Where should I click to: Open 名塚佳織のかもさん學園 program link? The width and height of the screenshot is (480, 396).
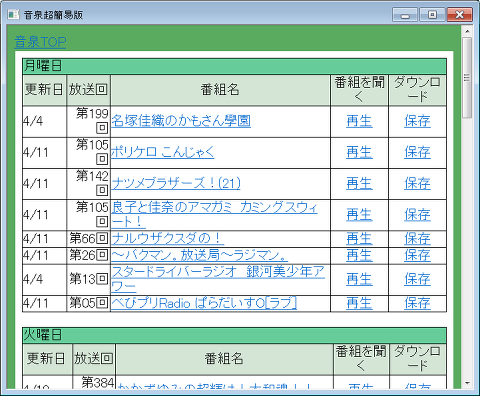181,121
